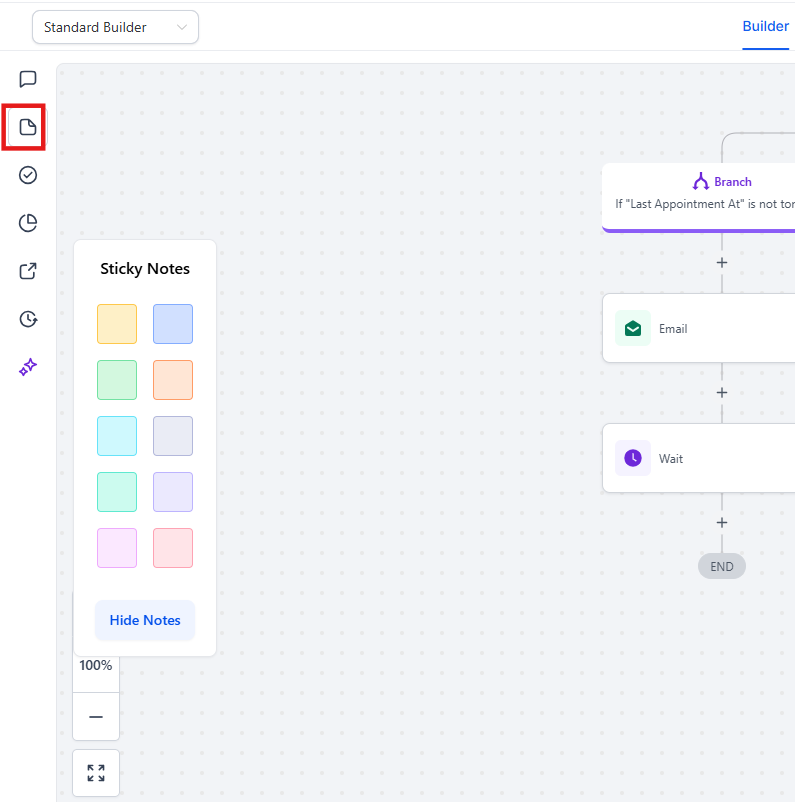Open the Email action step
This screenshot has height=802, width=795.
pos(700,328)
